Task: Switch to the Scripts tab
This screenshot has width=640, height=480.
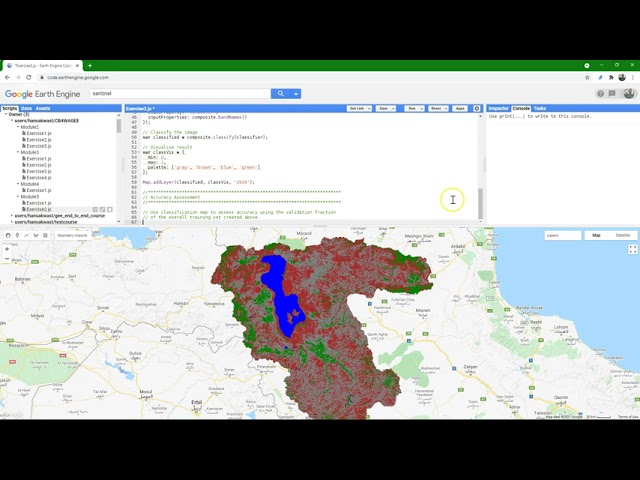Action: point(9,108)
